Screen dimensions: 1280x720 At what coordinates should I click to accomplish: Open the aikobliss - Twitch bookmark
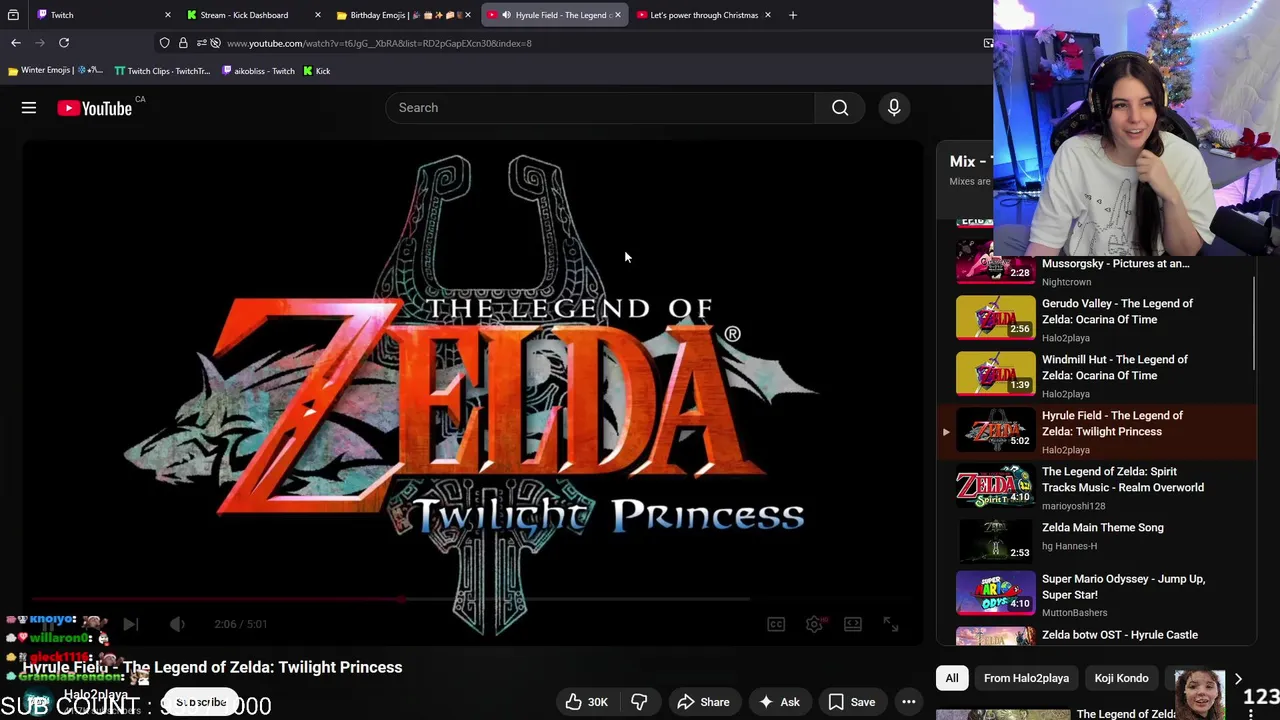coord(258,71)
